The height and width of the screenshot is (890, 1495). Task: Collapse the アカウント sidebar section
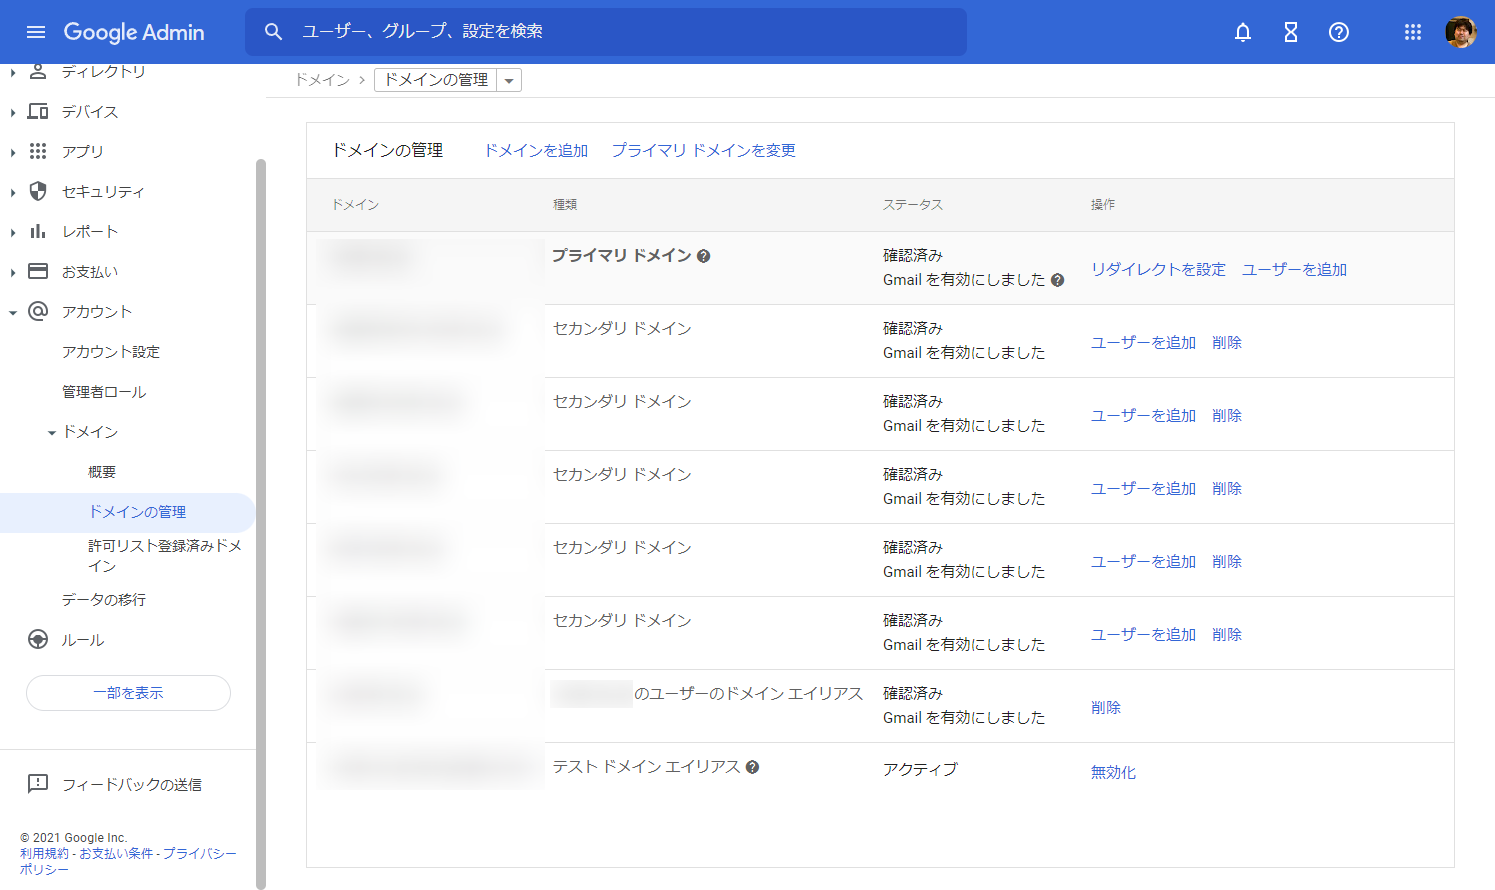[13, 312]
